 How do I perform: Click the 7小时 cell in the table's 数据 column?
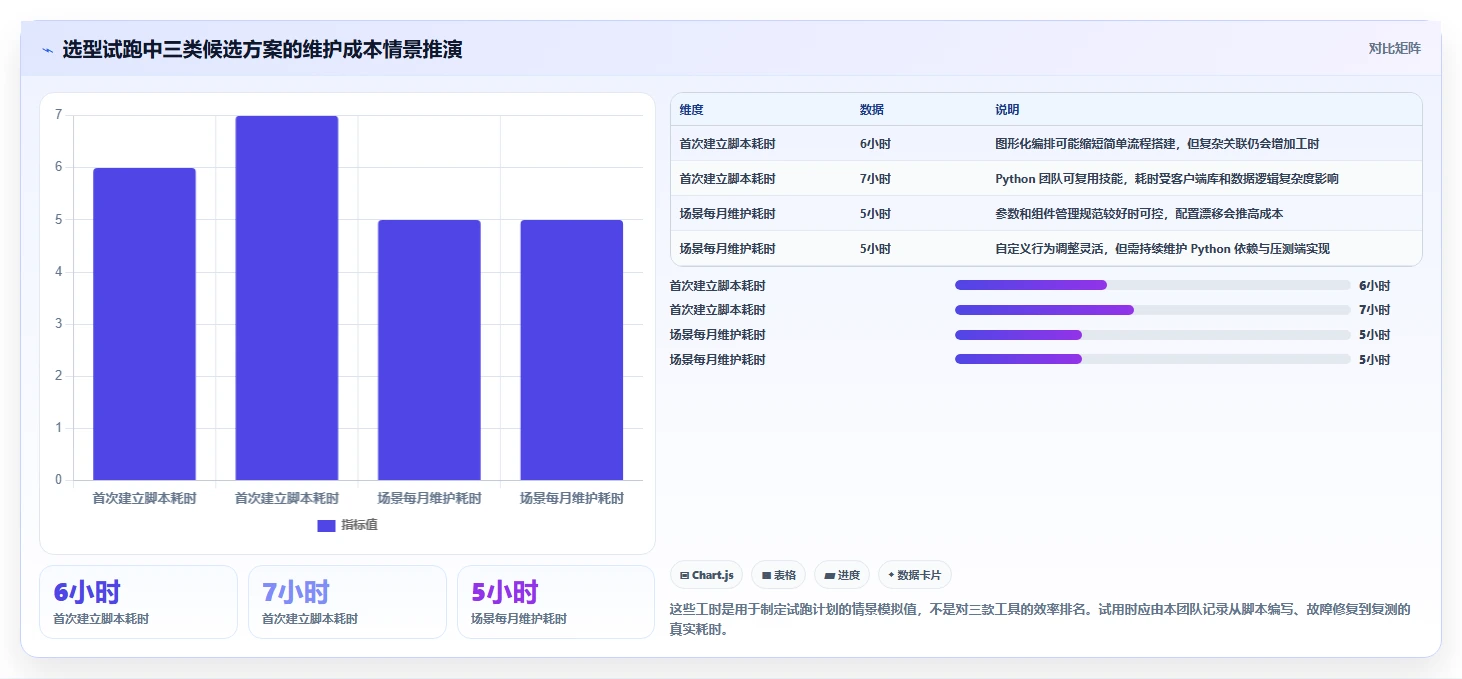click(875, 179)
